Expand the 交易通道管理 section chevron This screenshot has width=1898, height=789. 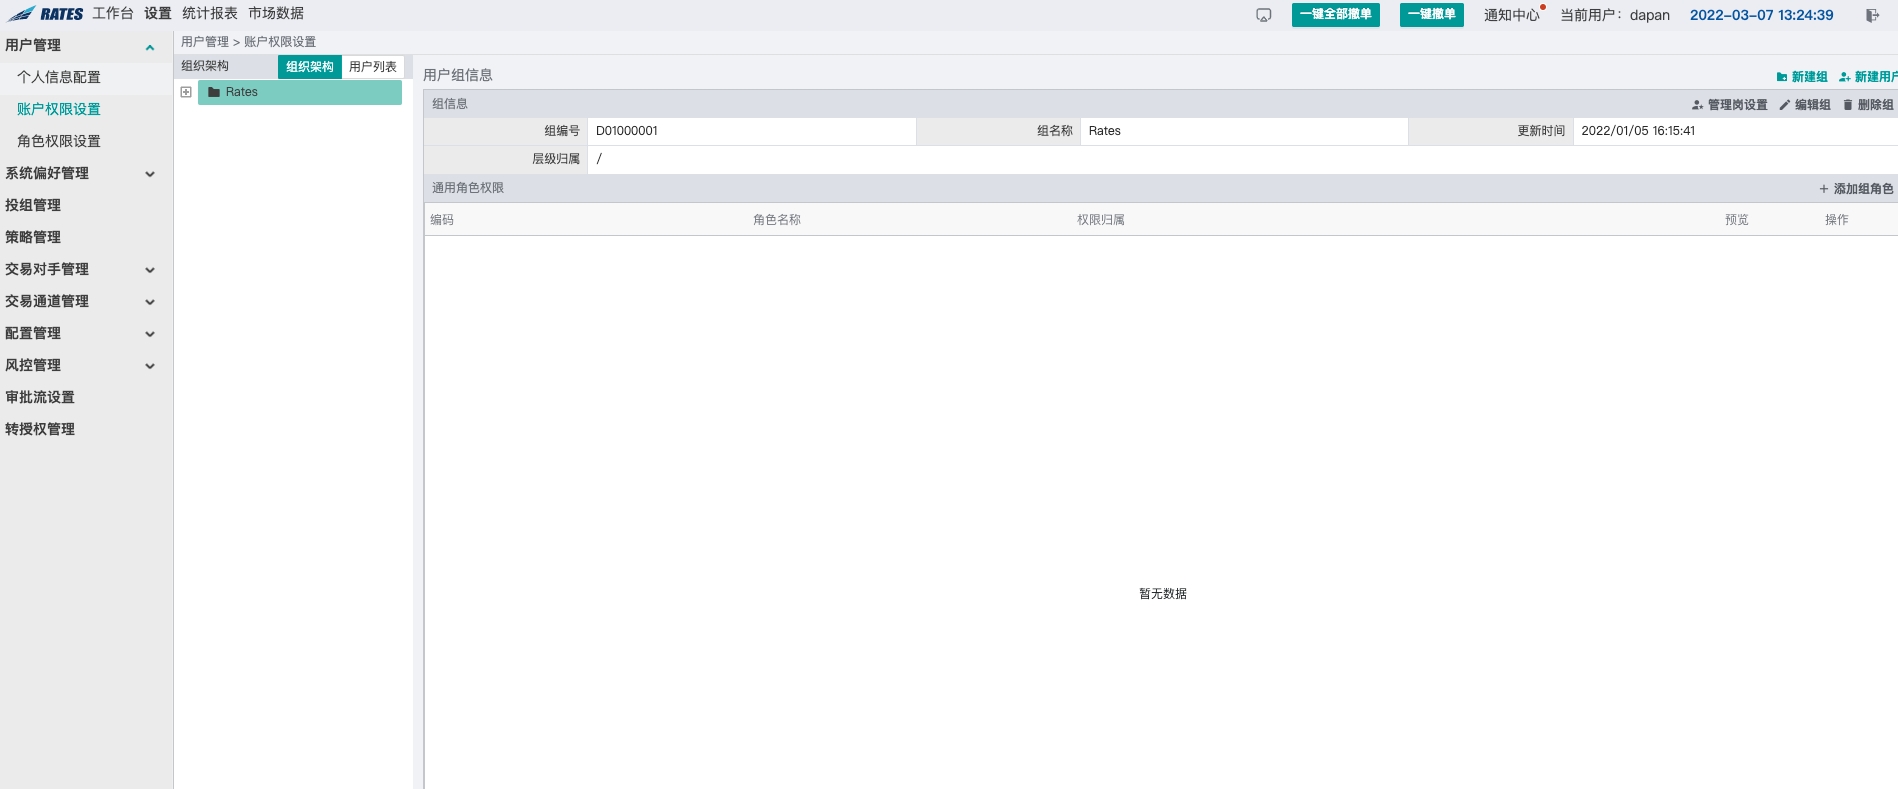[150, 302]
